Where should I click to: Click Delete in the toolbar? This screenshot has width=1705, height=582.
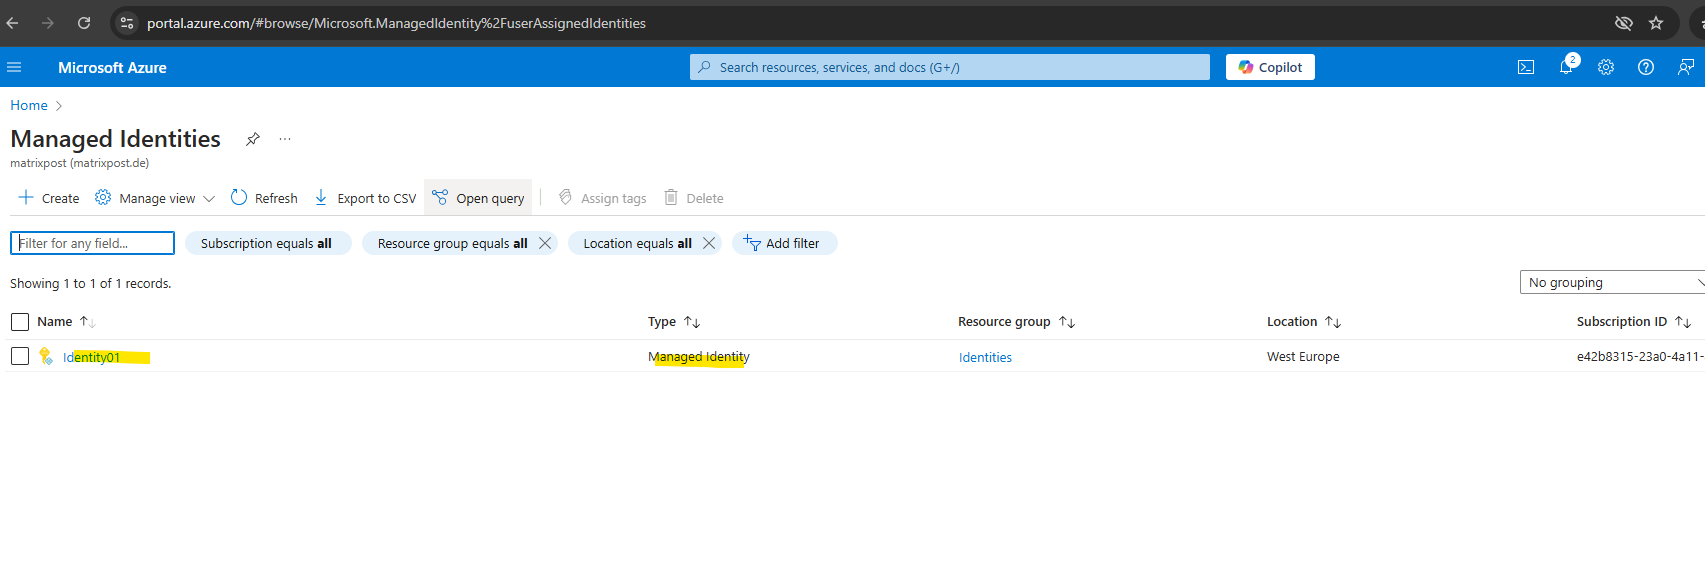pyautogui.click(x=694, y=198)
